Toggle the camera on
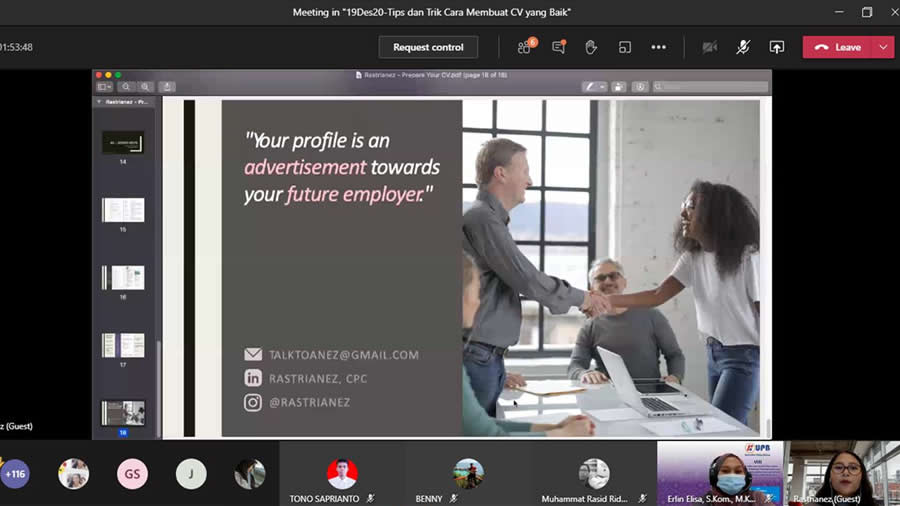900x506 pixels. tap(710, 47)
